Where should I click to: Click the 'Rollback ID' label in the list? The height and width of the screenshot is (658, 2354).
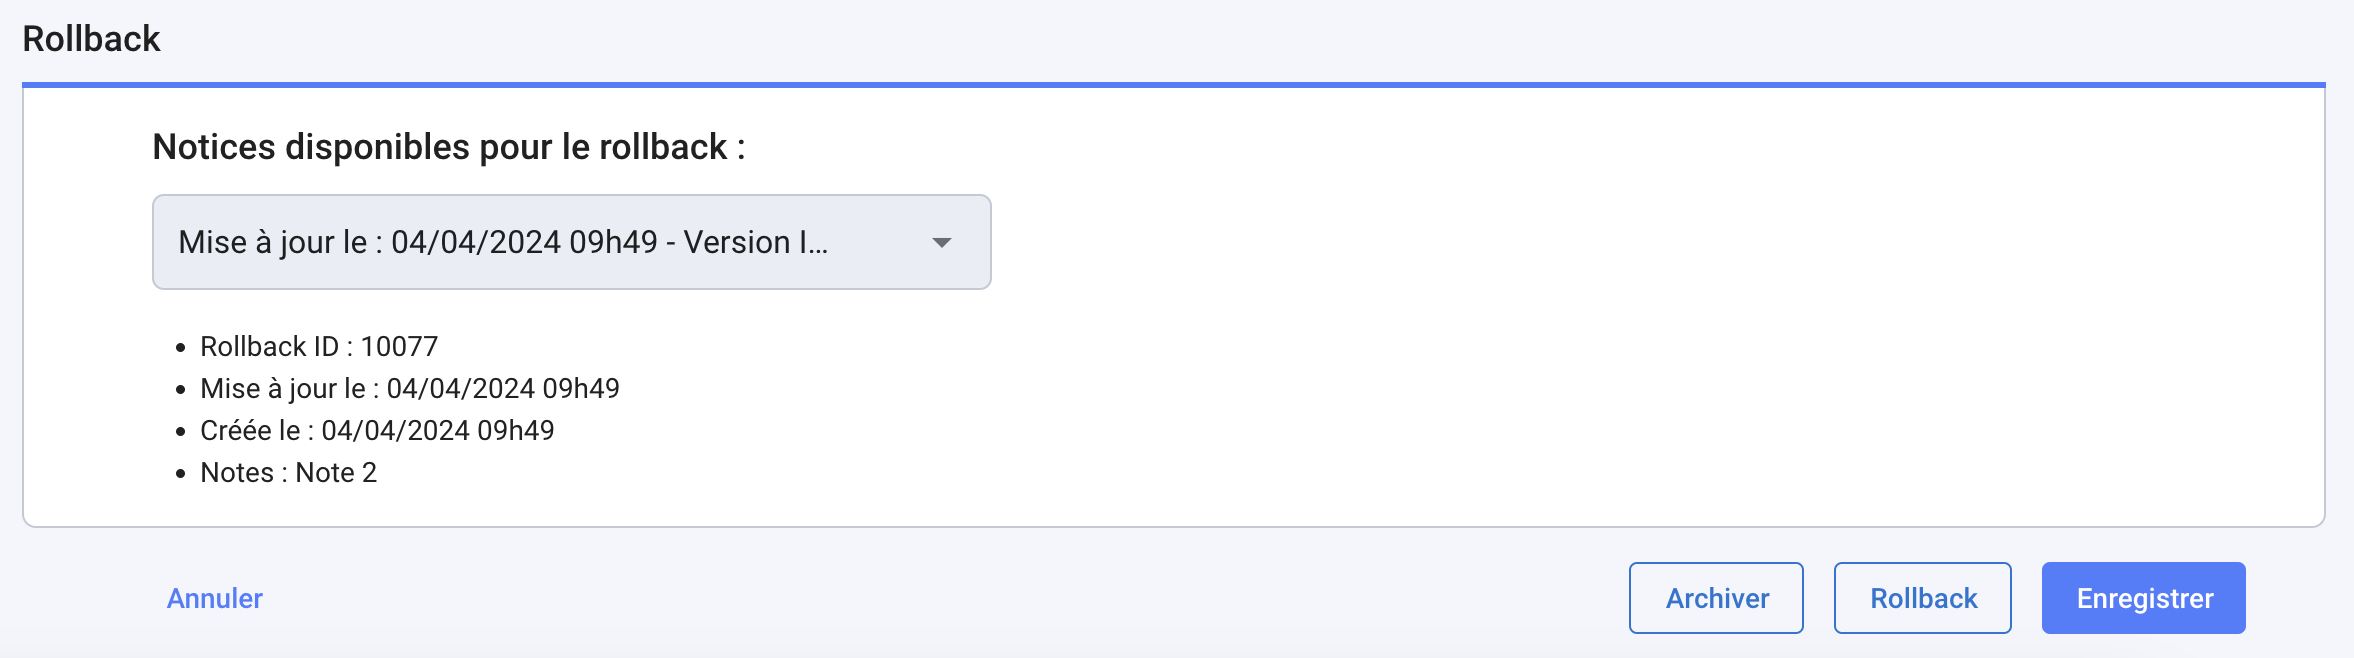pos(269,346)
